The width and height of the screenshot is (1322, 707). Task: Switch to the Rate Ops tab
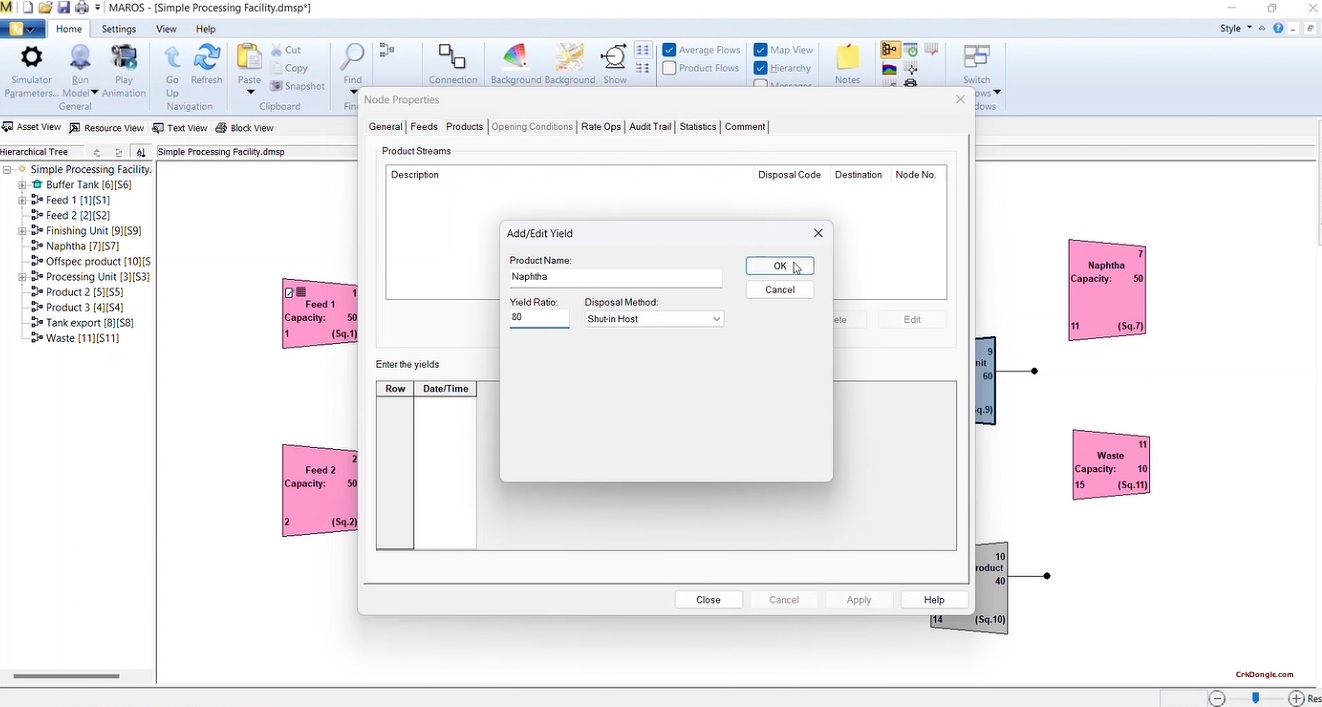(601, 127)
